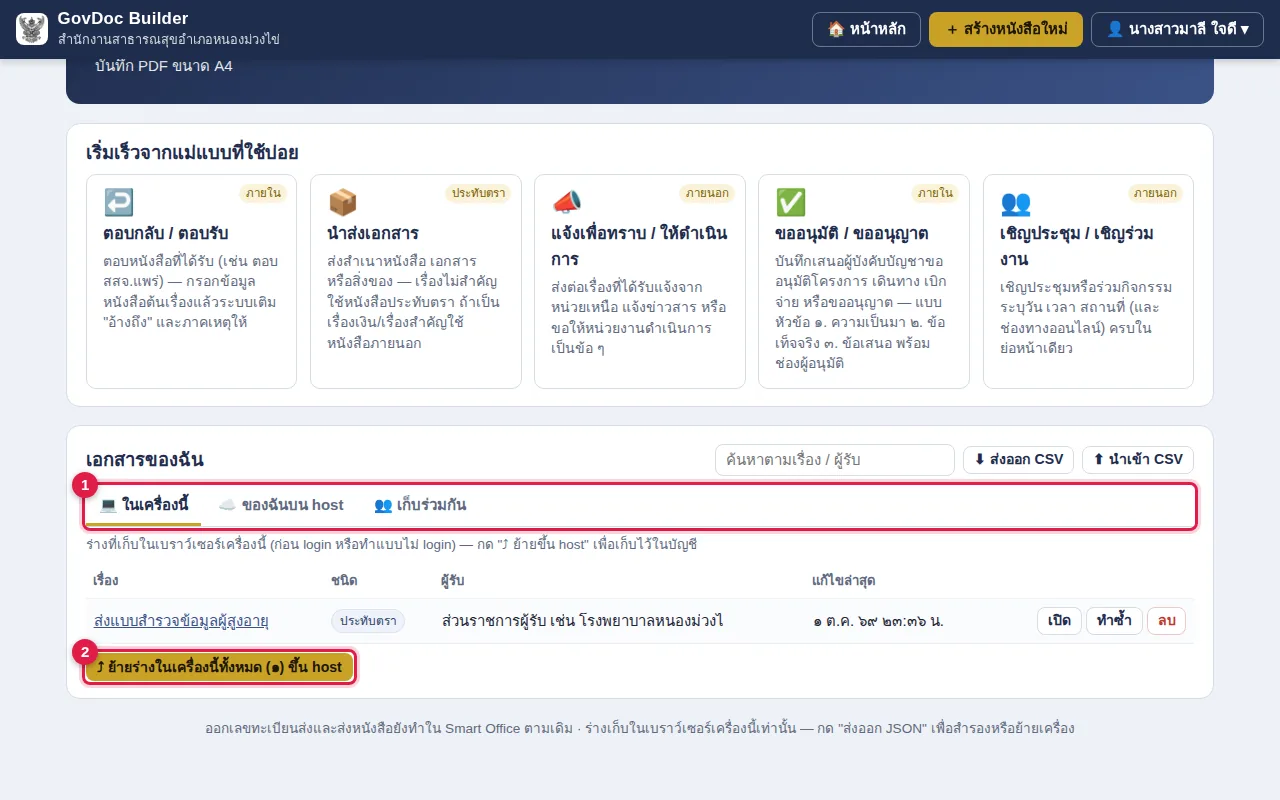Select the แจ้งเพื่อทราบ / ให้ดำเนินการ template title
Viewport: 1280px width, 800px height.
tap(639, 246)
